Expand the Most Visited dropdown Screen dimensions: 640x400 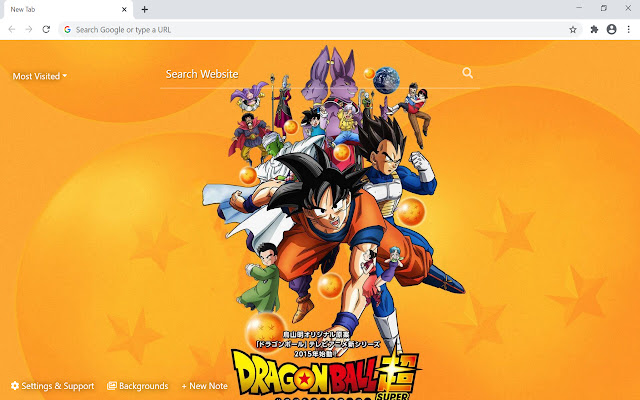click(40, 76)
